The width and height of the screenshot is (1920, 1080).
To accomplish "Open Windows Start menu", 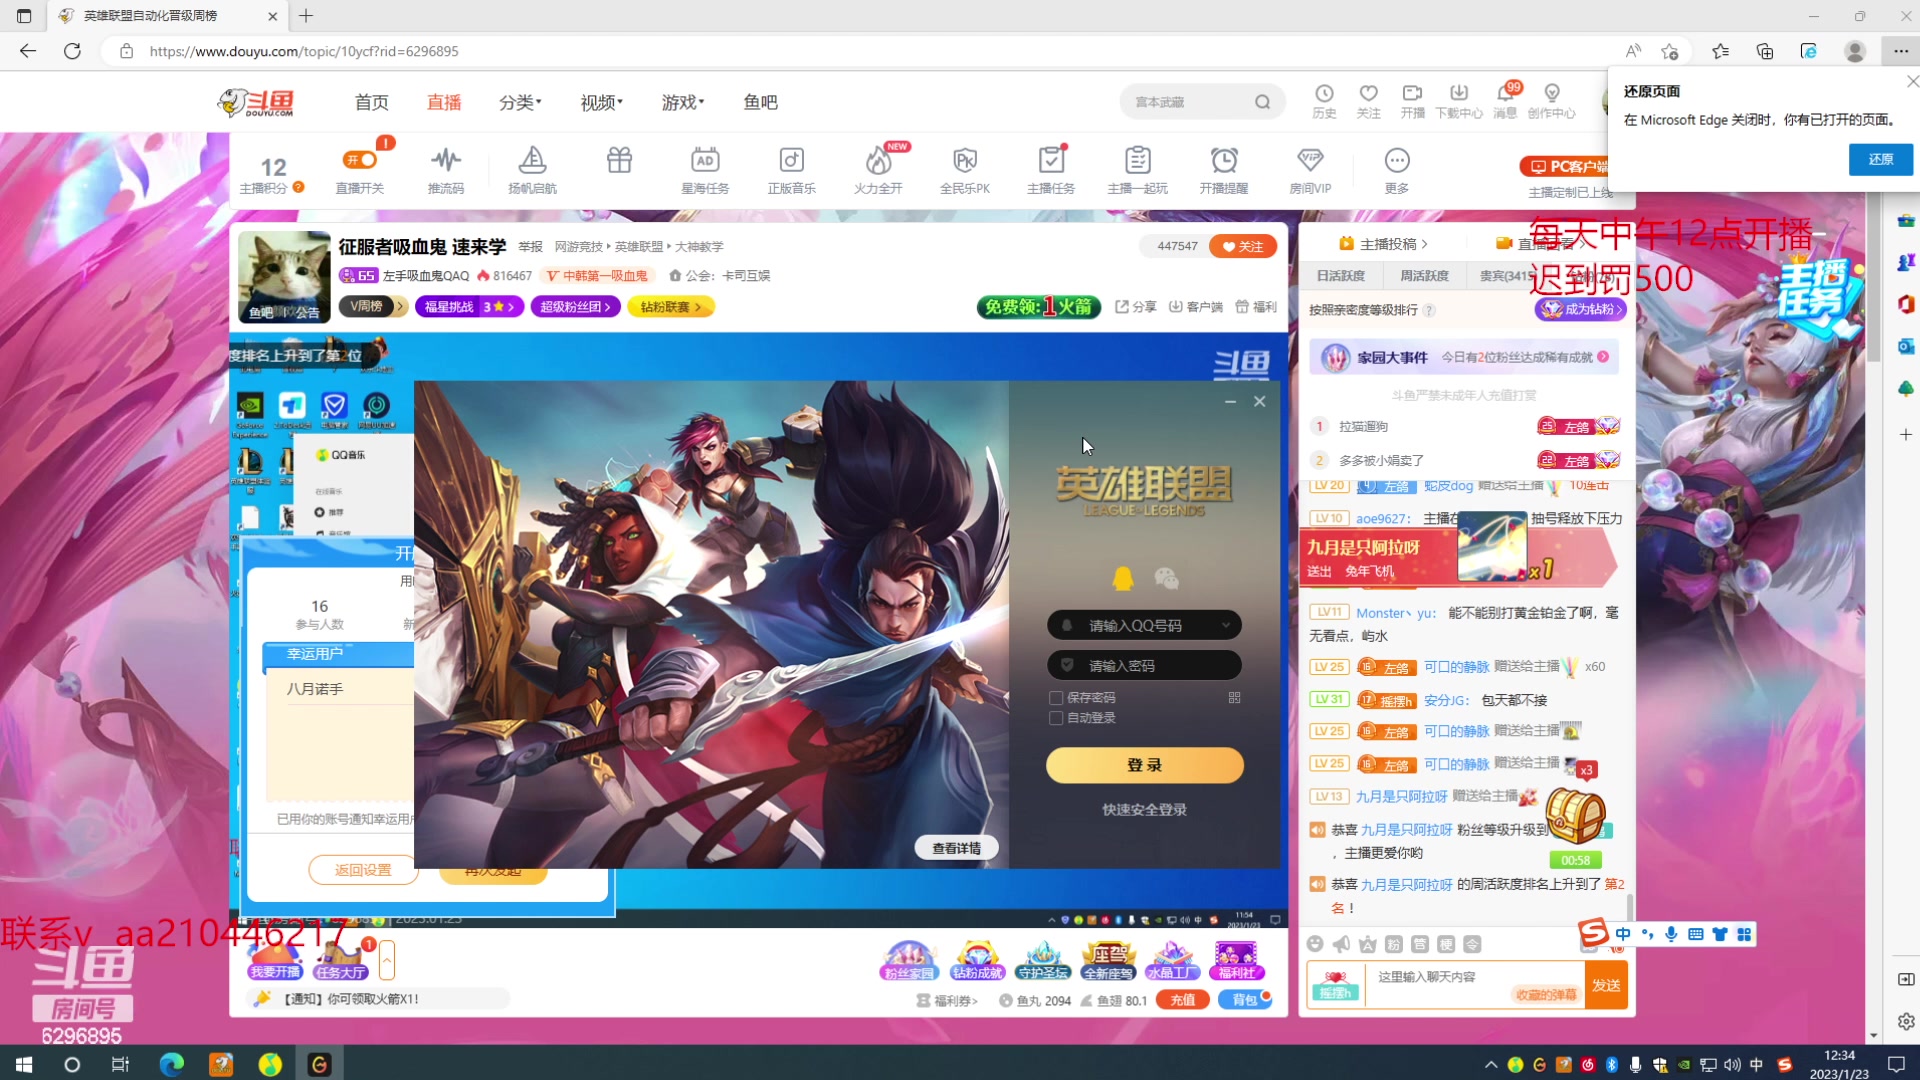I will [x=24, y=1064].
